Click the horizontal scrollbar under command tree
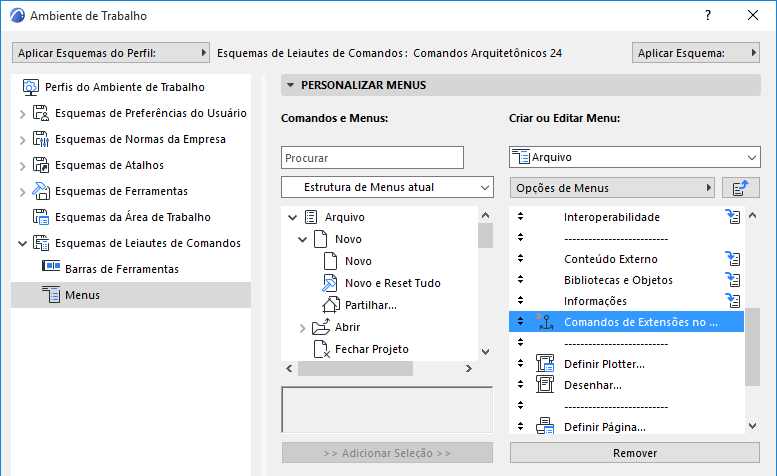 386,368
